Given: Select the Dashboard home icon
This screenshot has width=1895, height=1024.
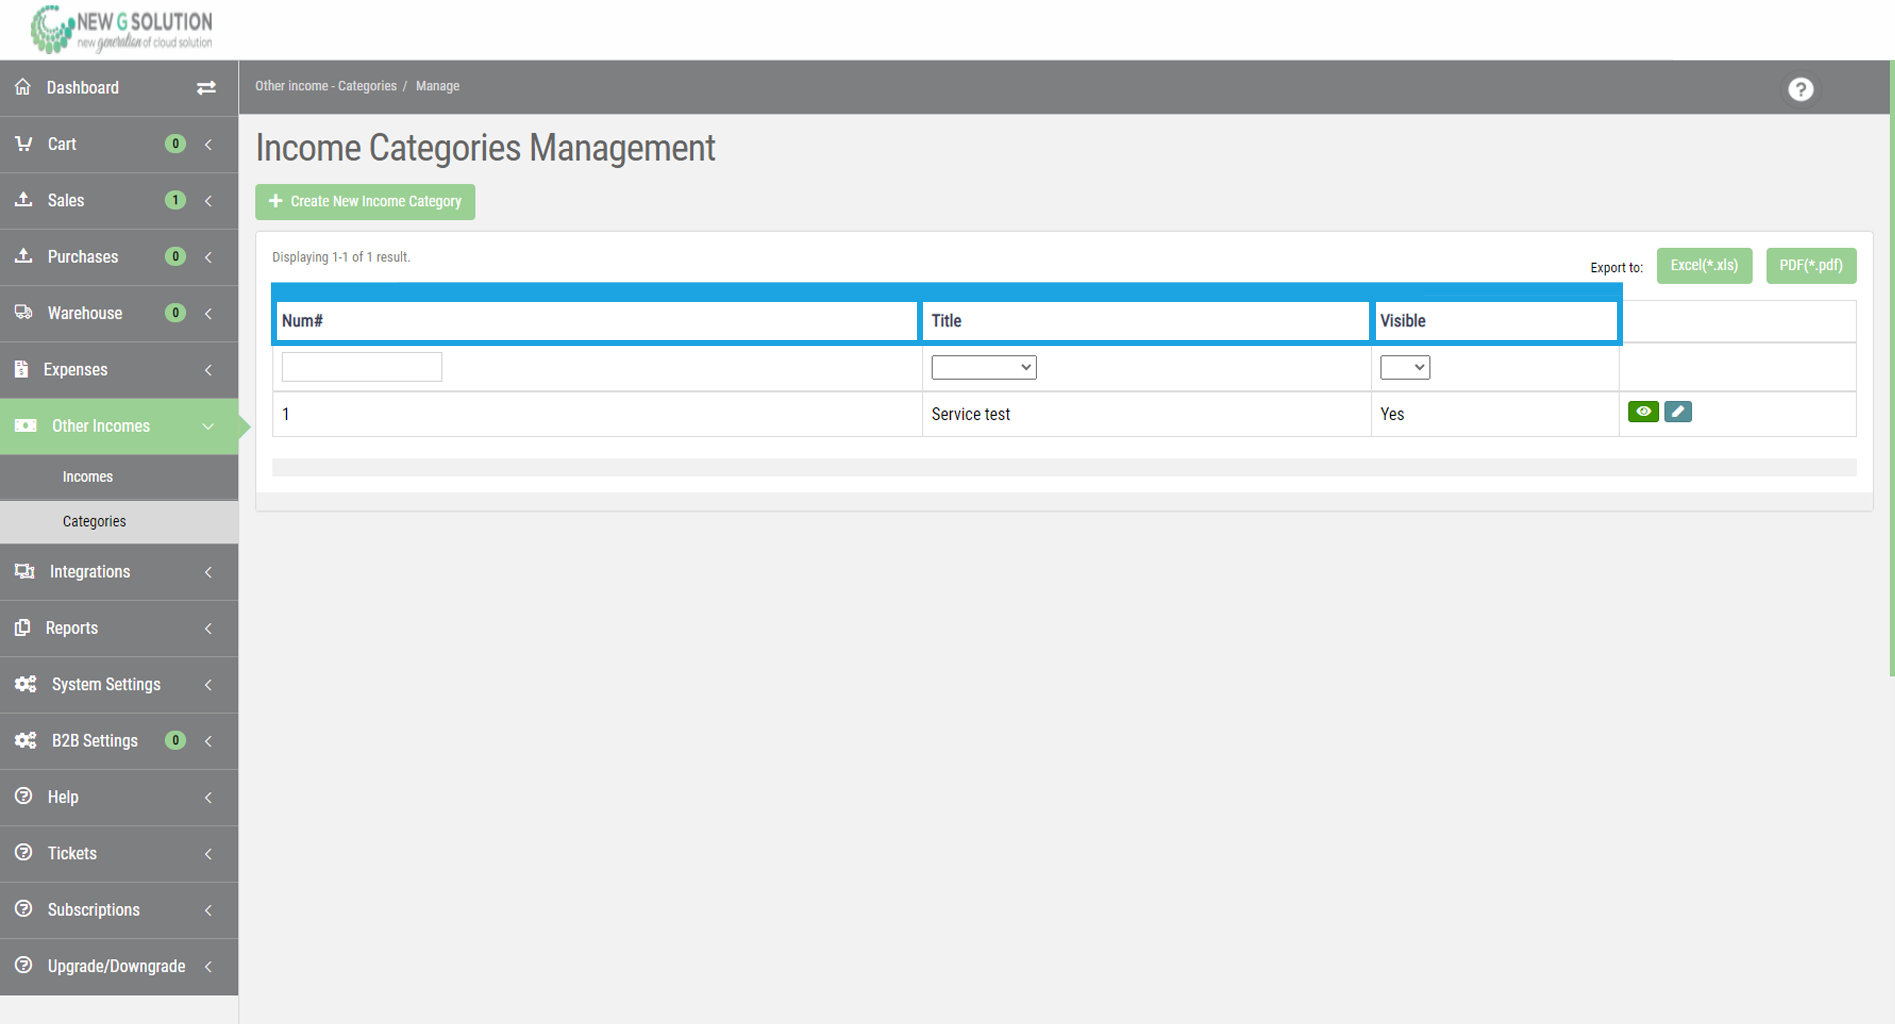Looking at the screenshot, I should coord(23,87).
